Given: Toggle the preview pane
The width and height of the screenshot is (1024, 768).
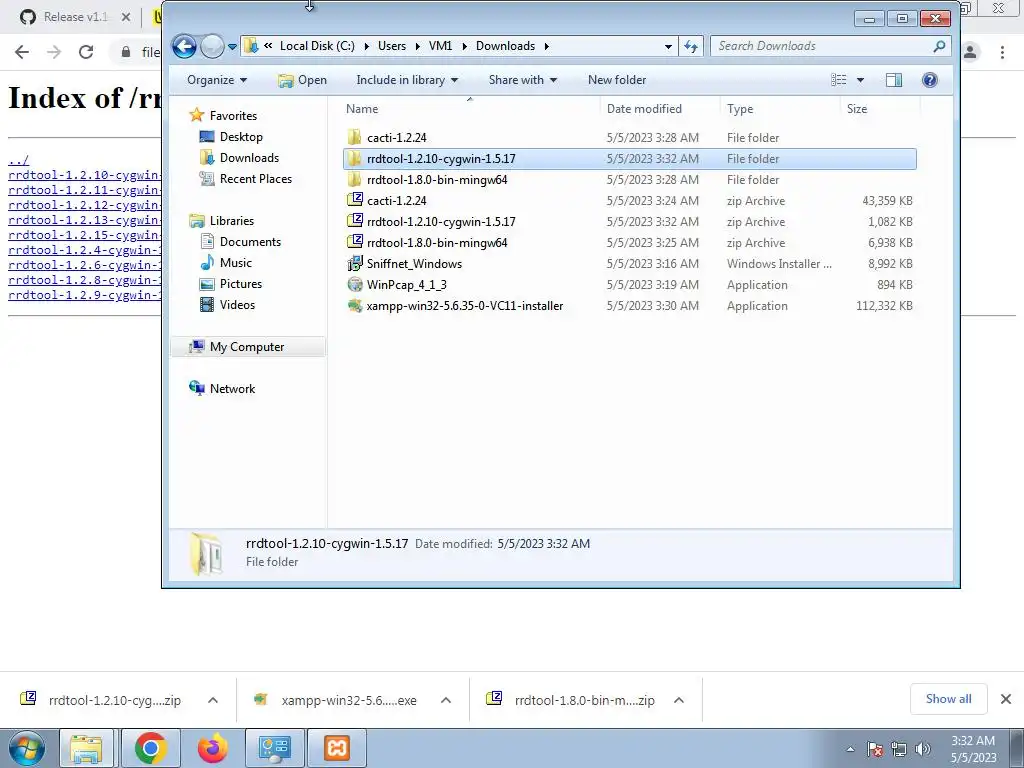Looking at the screenshot, I should (894, 80).
